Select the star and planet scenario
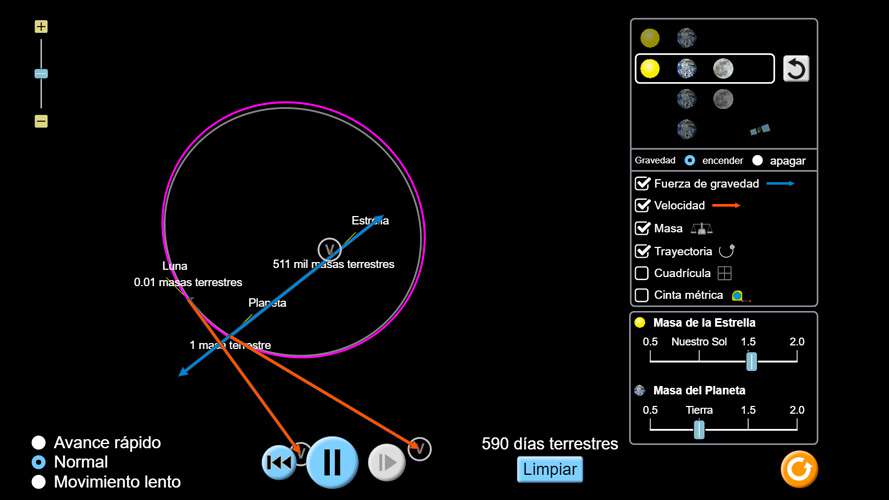889x500 pixels. coord(668,38)
